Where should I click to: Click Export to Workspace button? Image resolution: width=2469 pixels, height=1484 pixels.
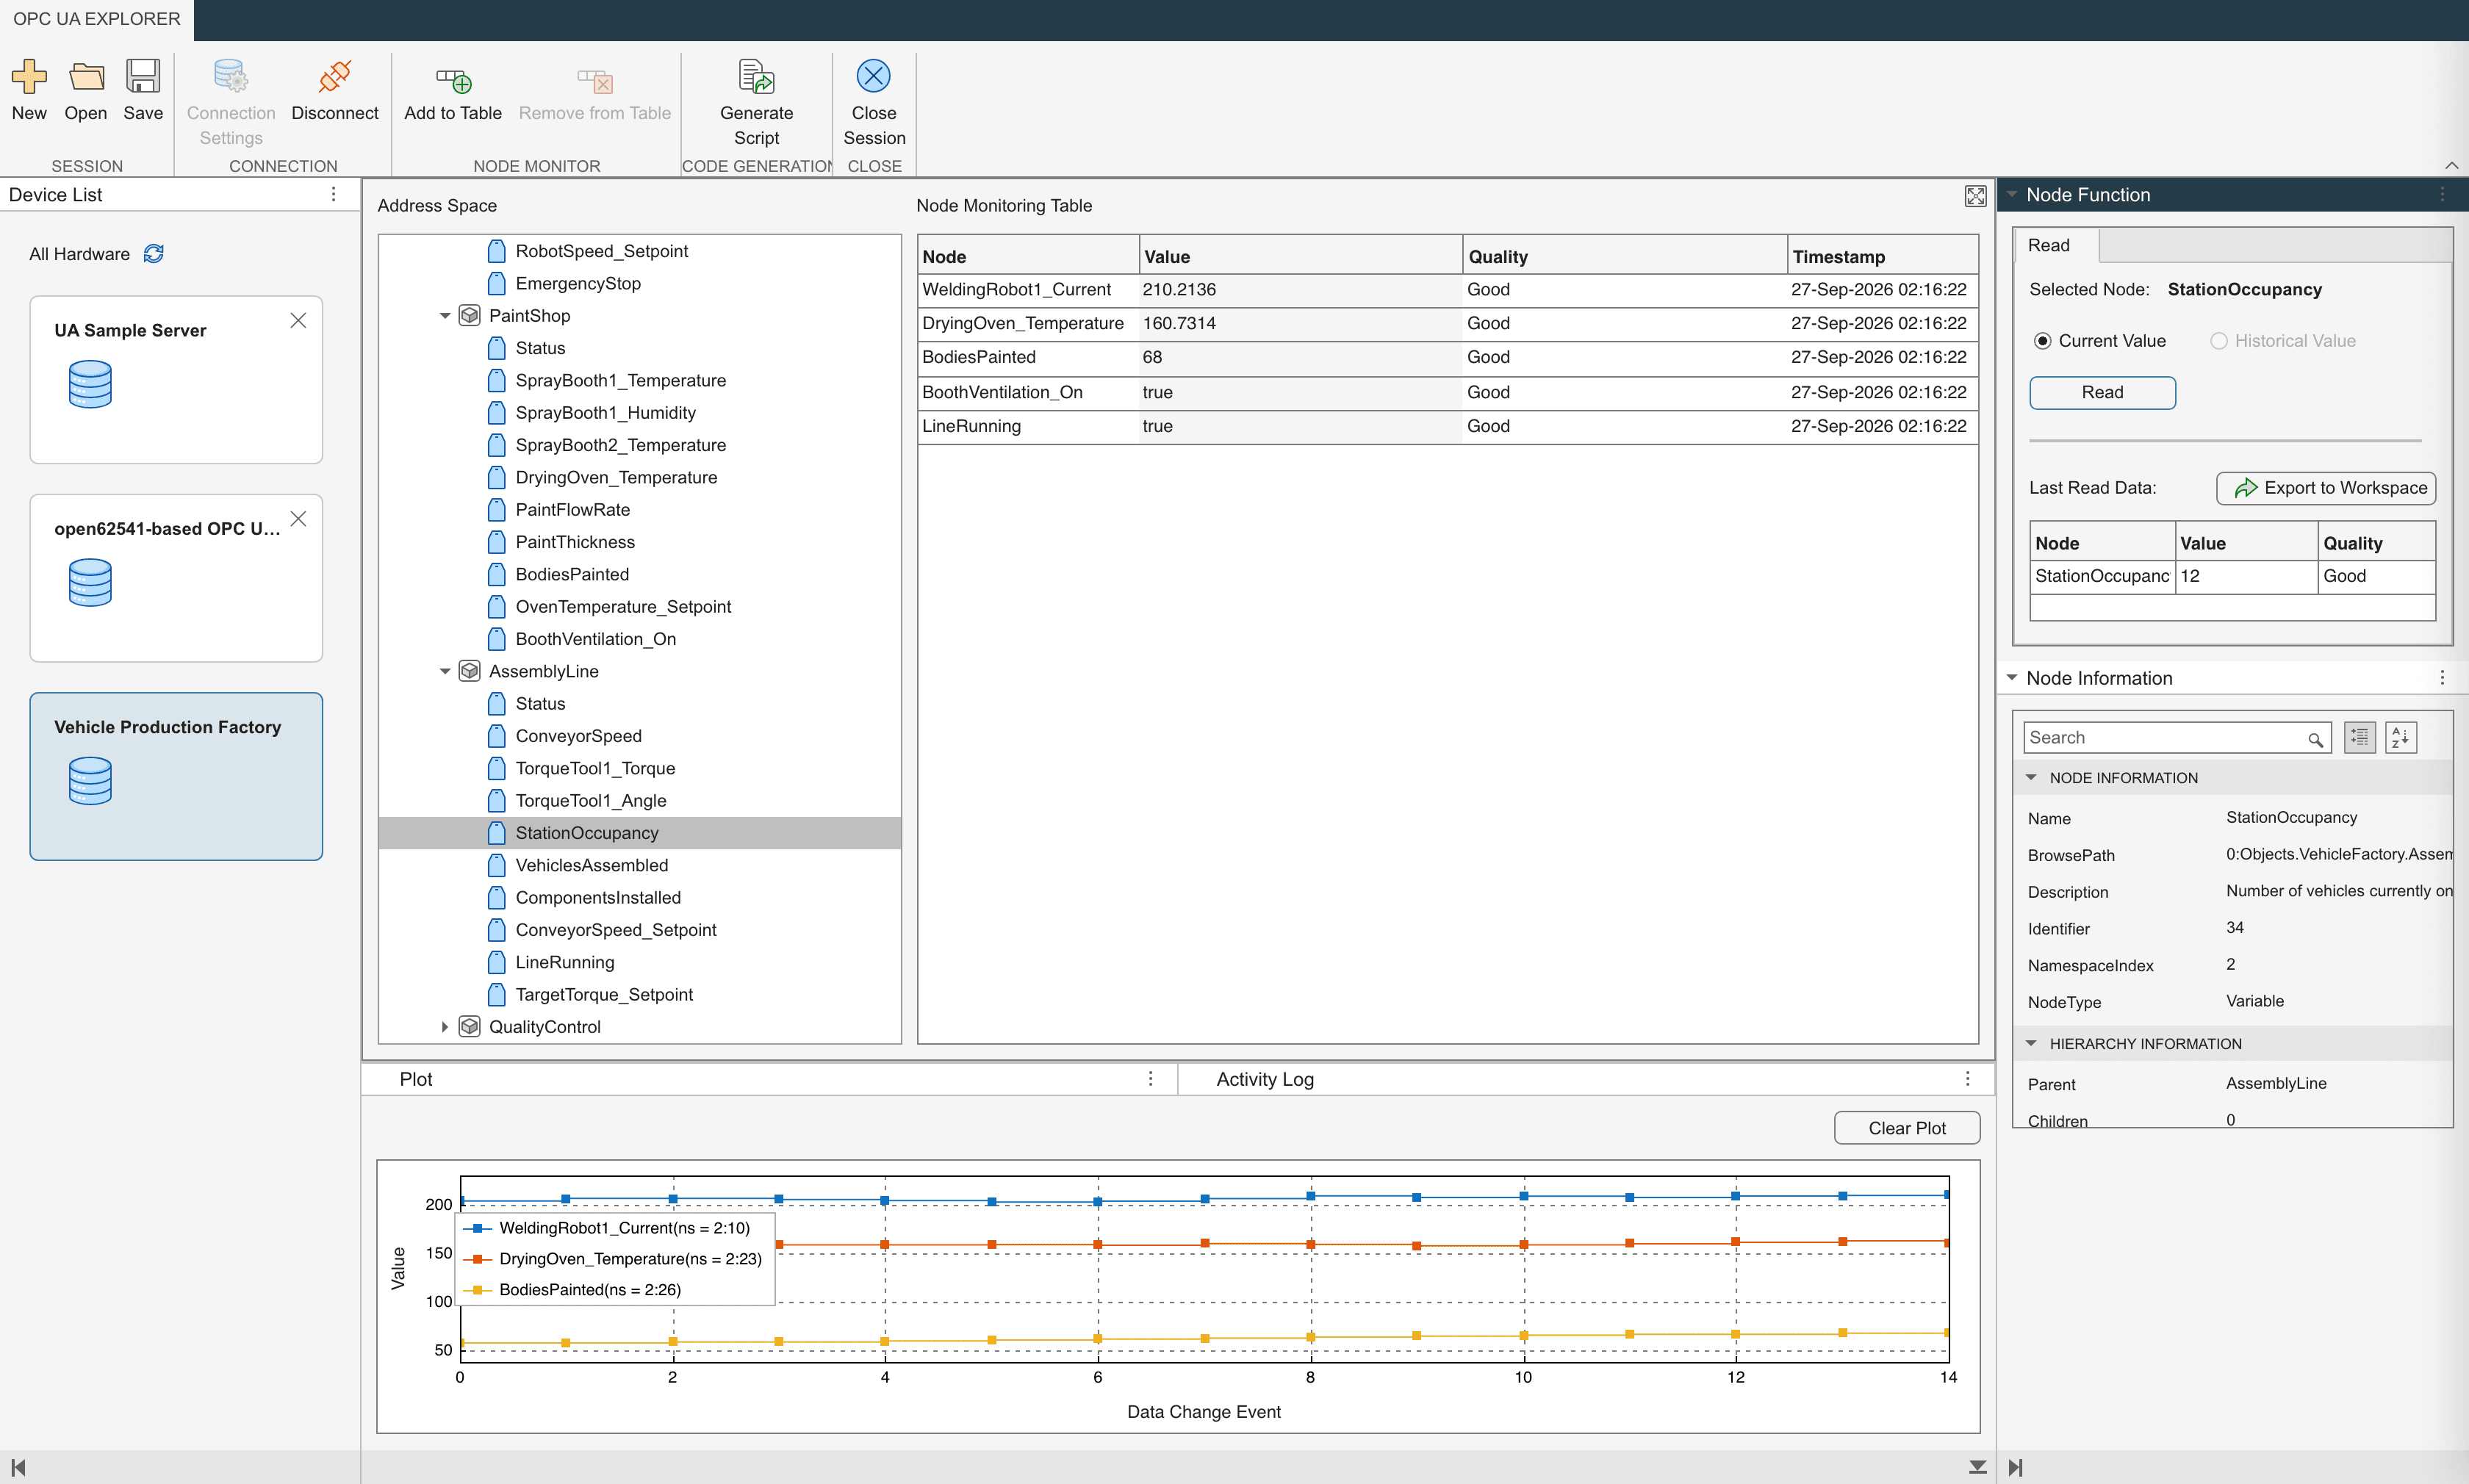coord(2326,488)
